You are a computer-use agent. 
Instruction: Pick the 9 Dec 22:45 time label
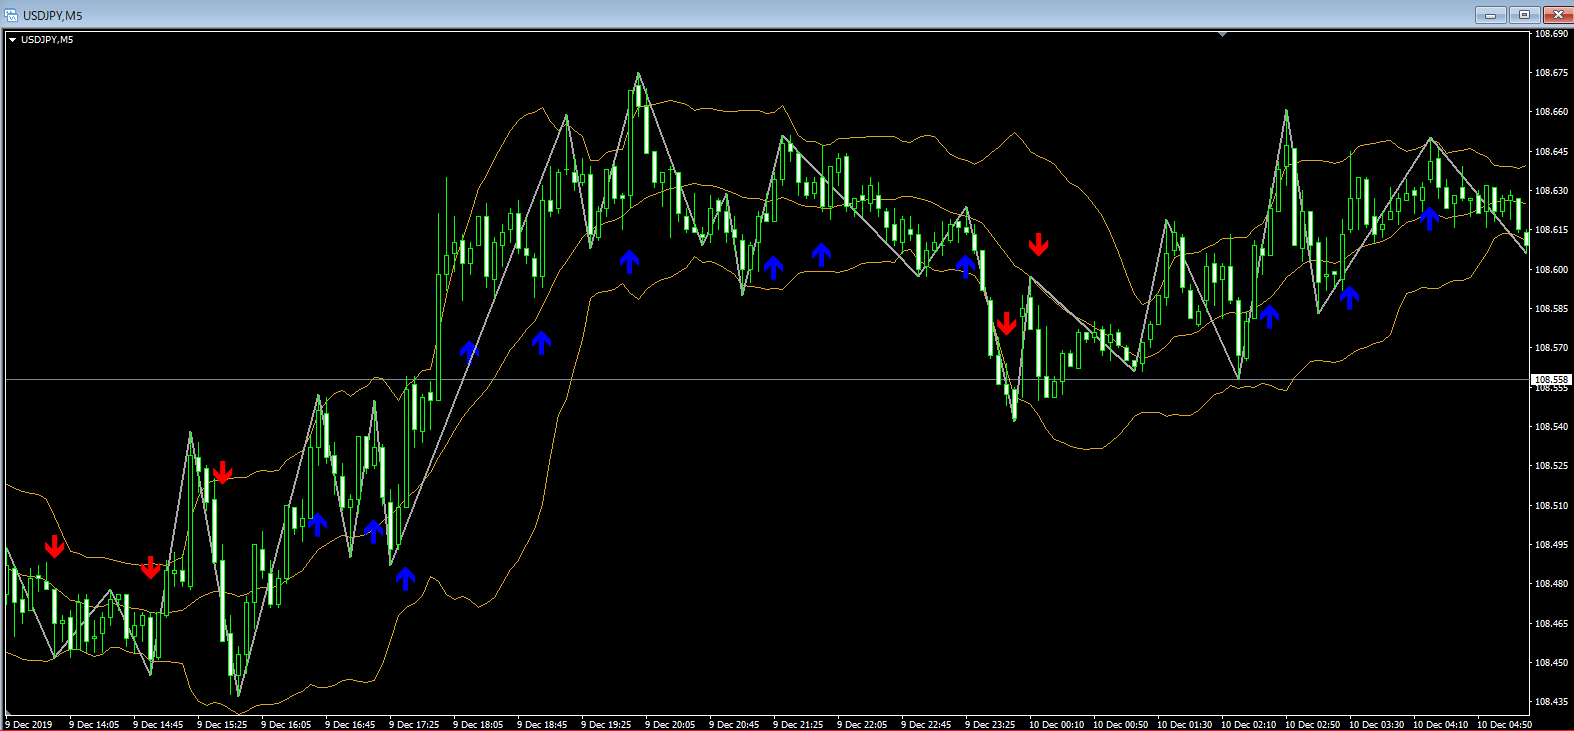(926, 725)
